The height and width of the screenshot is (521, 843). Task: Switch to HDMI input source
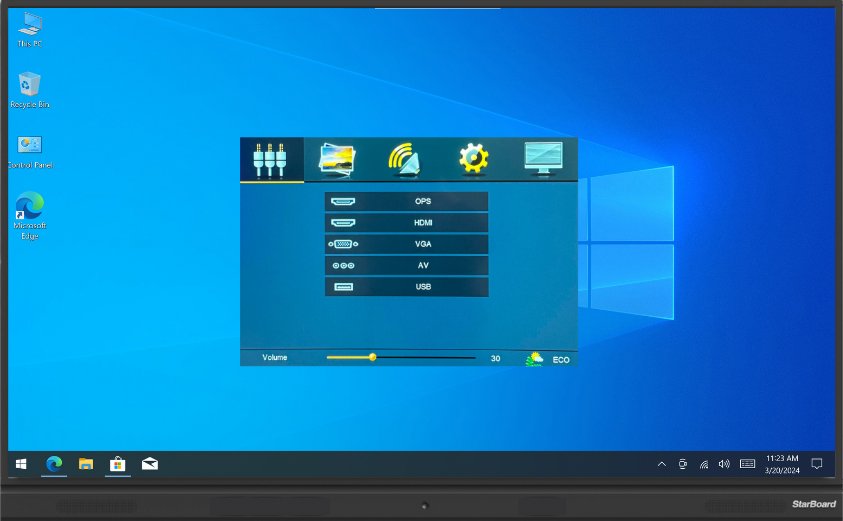(x=407, y=223)
